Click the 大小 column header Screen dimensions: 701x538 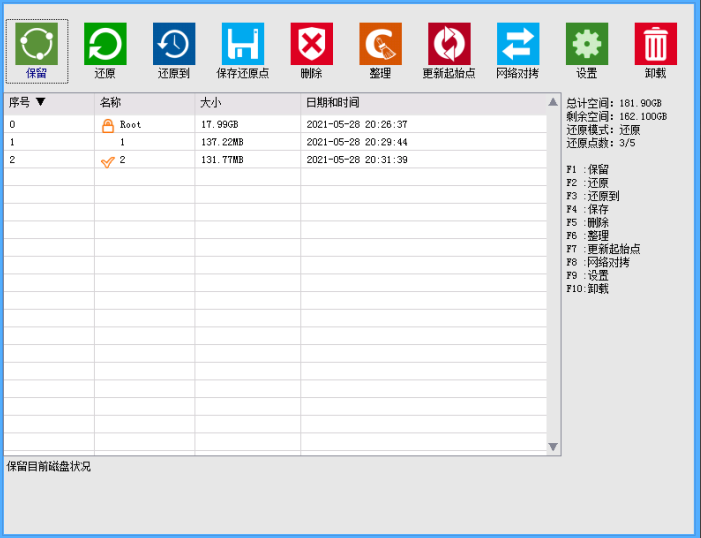(248, 103)
